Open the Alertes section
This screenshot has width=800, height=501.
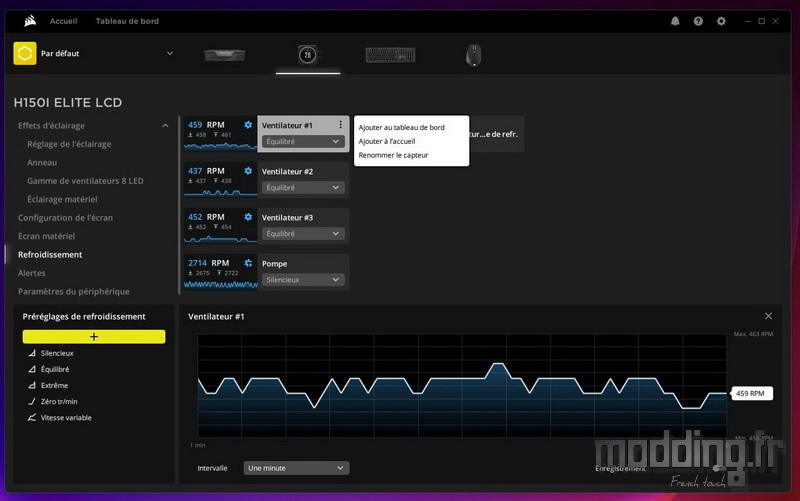[x=32, y=272]
